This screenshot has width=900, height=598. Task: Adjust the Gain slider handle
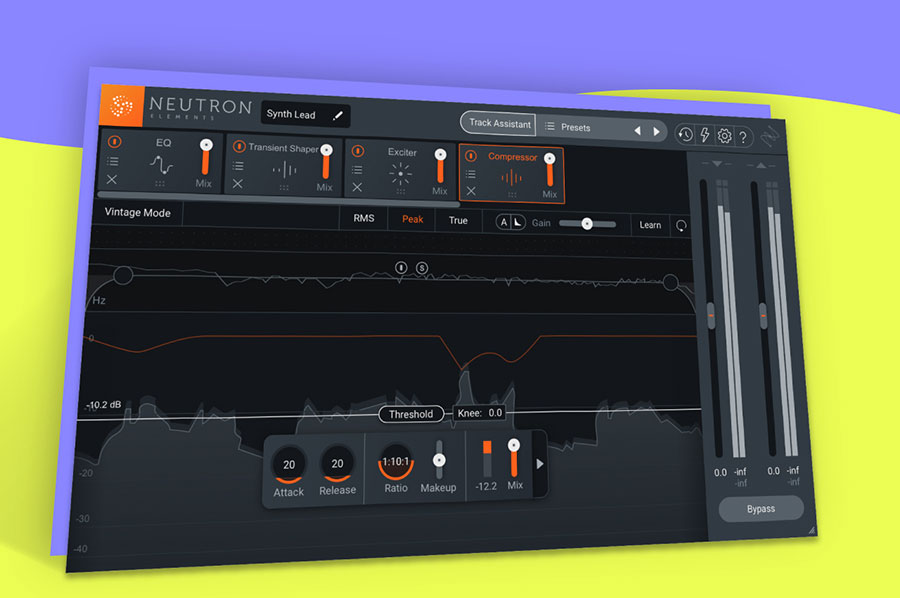587,224
